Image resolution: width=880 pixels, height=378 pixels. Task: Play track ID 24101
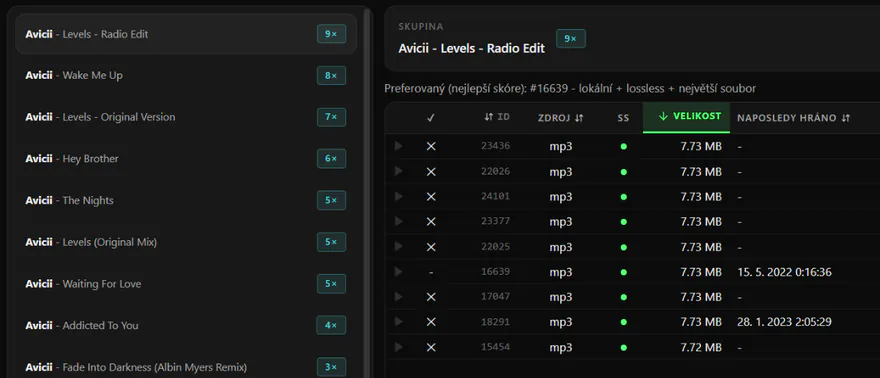click(398, 196)
